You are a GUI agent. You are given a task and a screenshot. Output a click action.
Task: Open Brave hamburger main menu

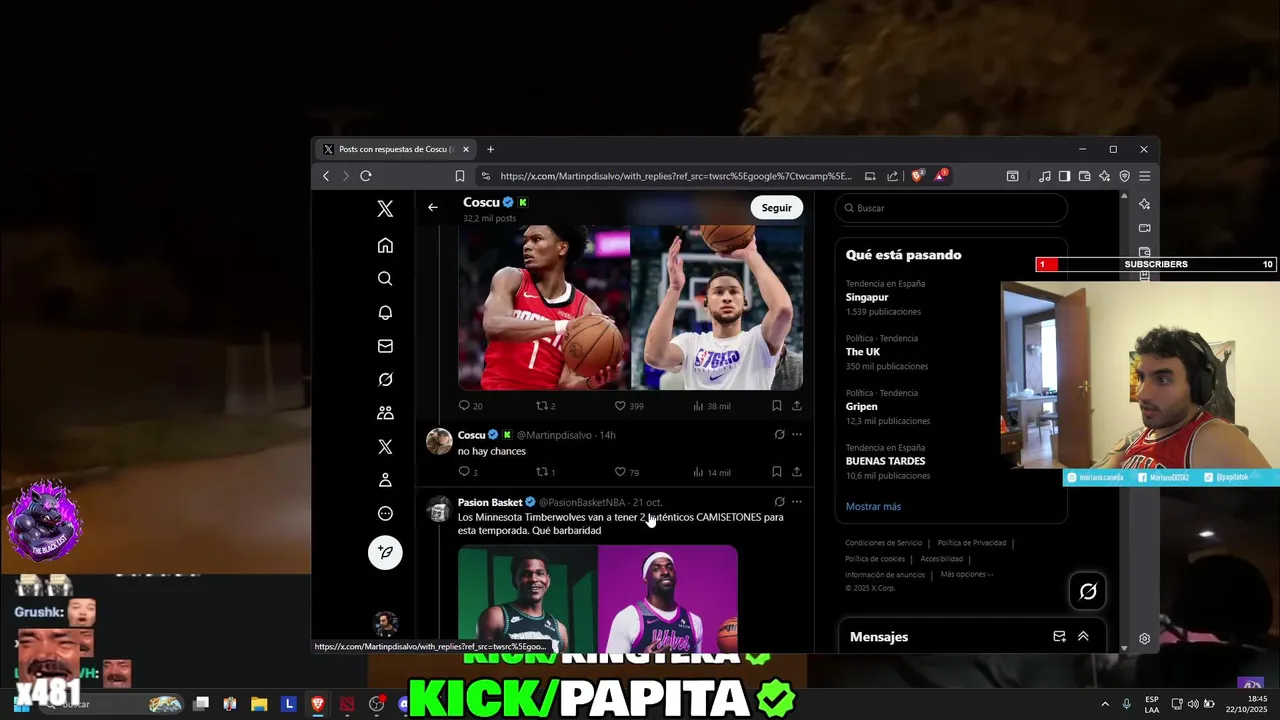click(1144, 176)
